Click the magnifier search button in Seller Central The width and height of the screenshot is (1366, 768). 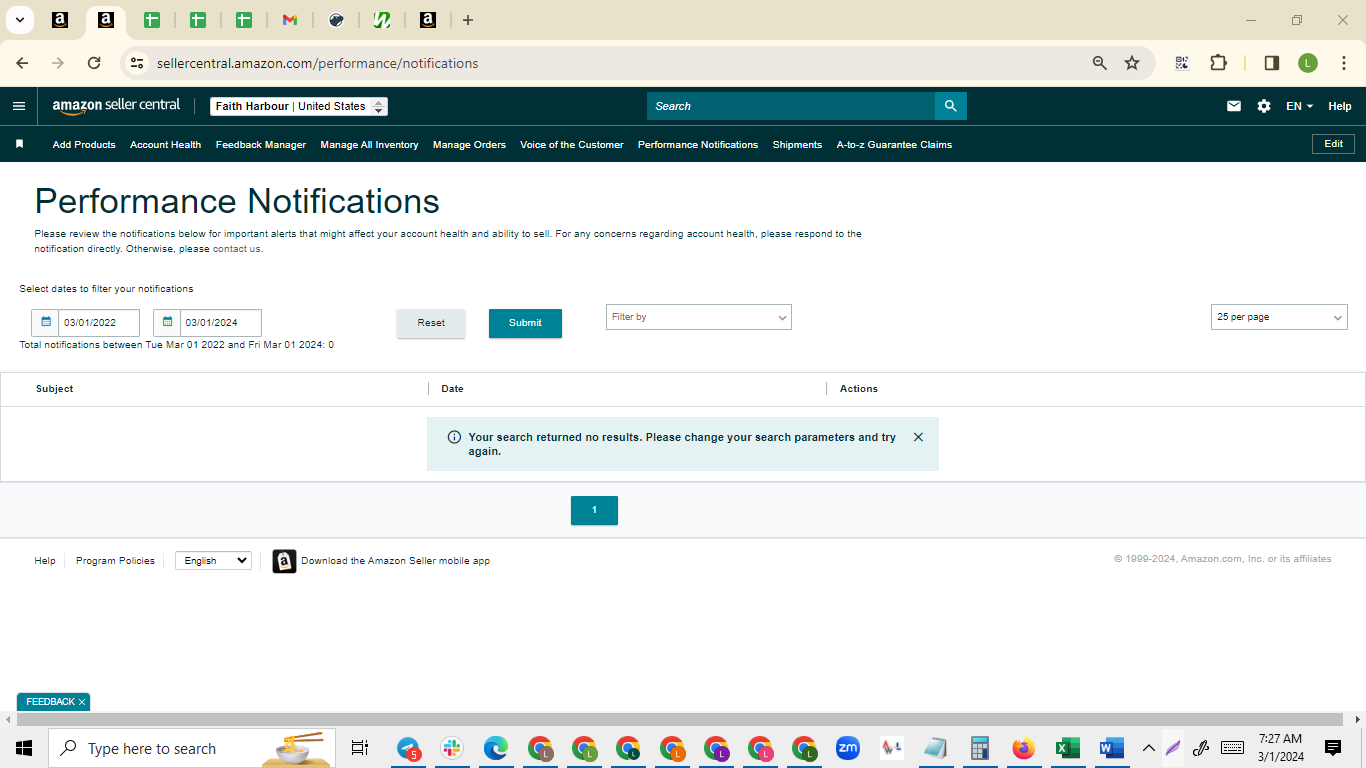[x=950, y=106]
